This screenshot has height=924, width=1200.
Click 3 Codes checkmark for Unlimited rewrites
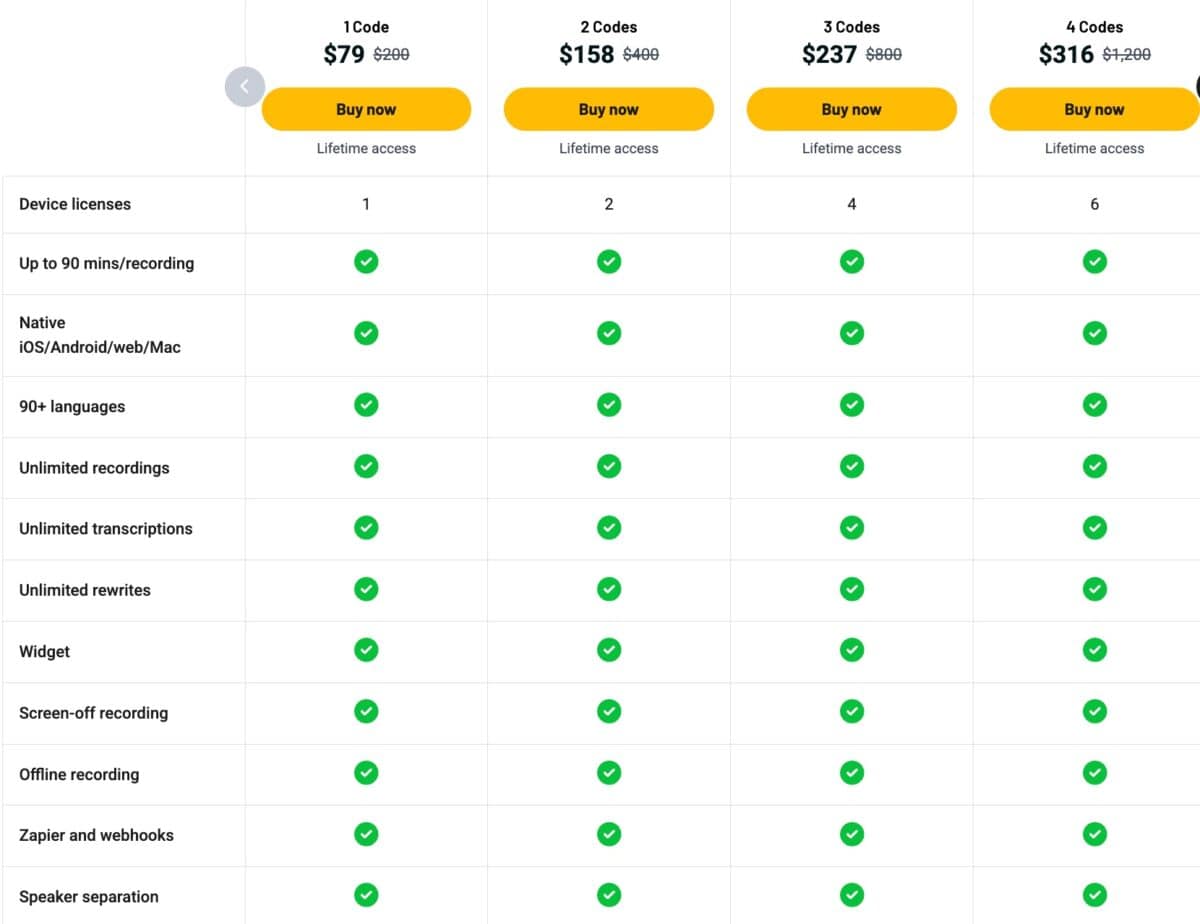click(851, 589)
